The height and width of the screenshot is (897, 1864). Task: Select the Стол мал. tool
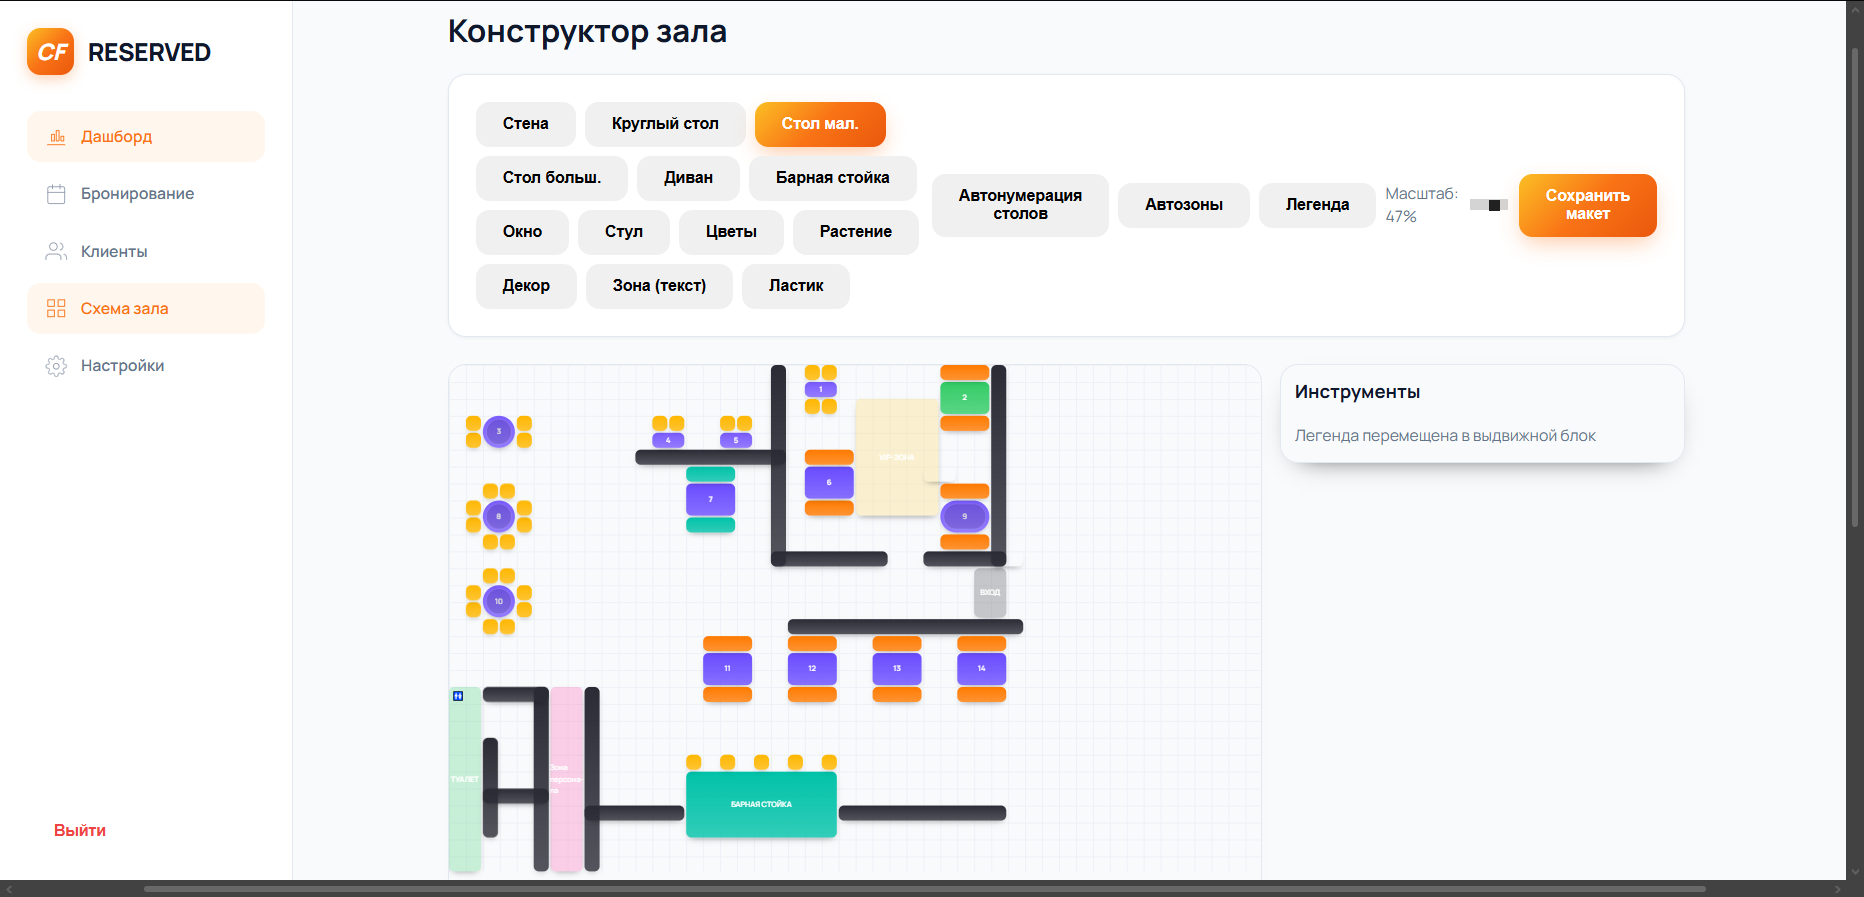coord(820,124)
